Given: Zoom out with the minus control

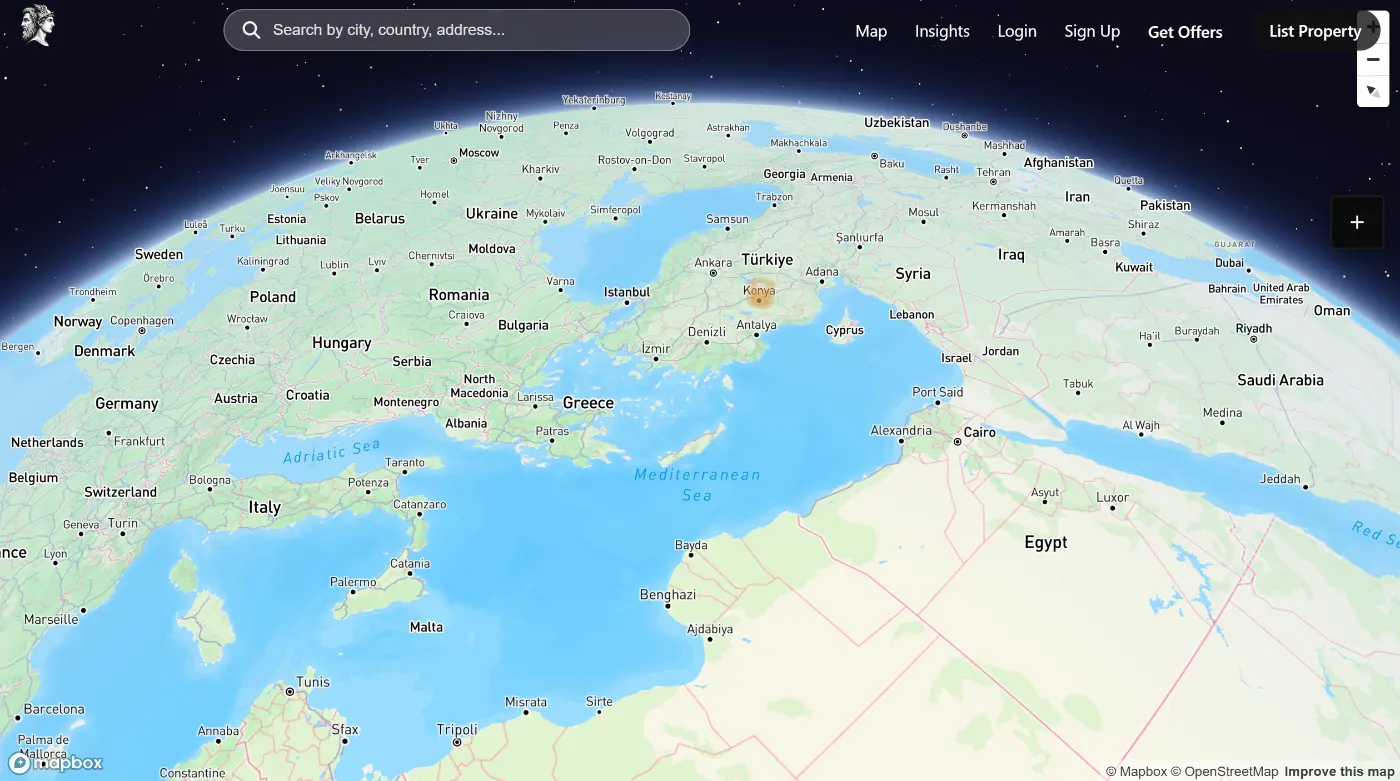Looking at the screenshot, I should (x=1373, y=59).
